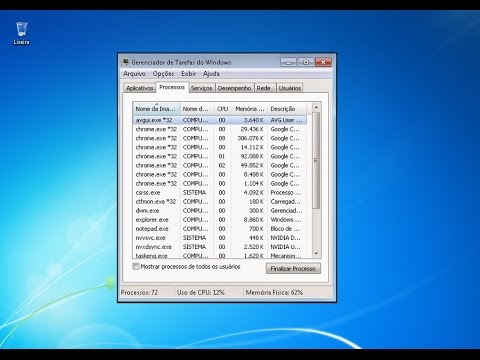Screen dimensions: 480x360
Task: Open the Lixeira recycle bin icon
Action: click(22, 33)
